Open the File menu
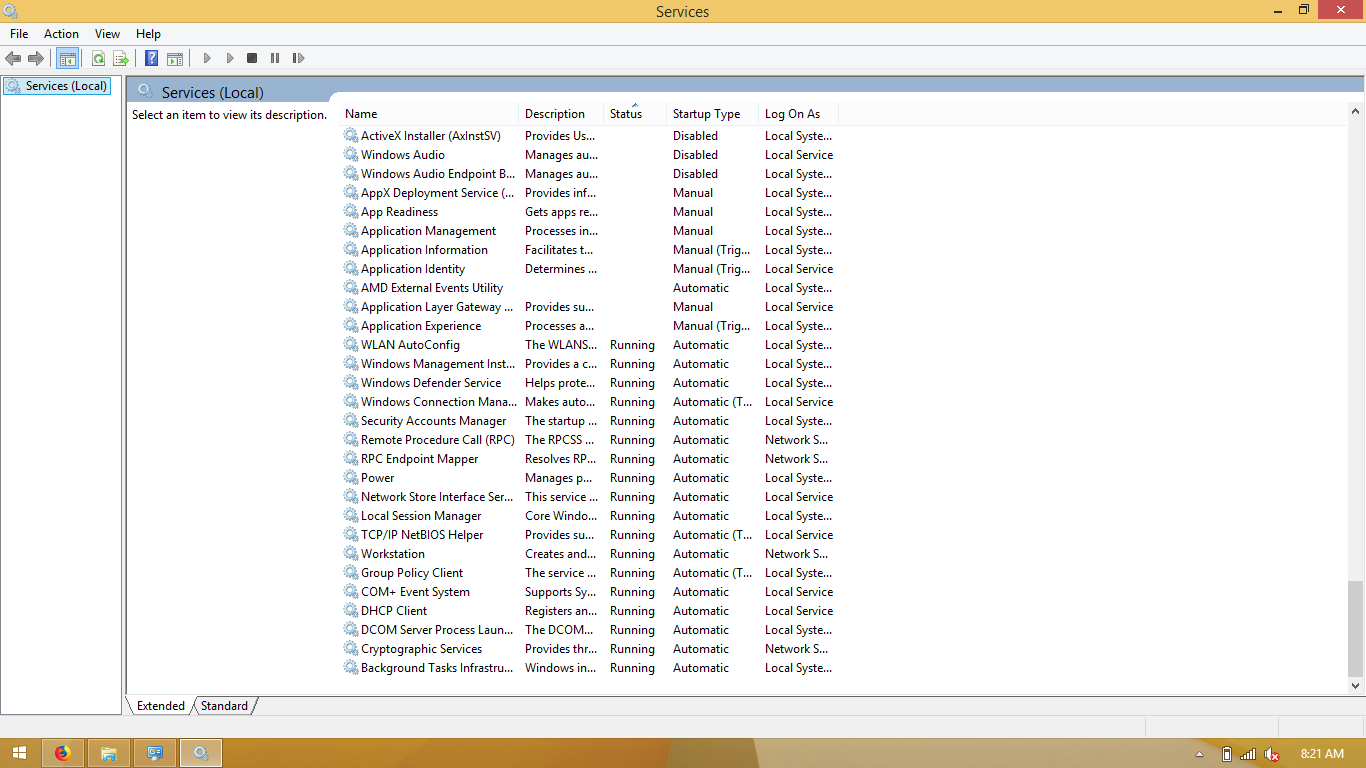1366x768 pixels. click(19, 34)
